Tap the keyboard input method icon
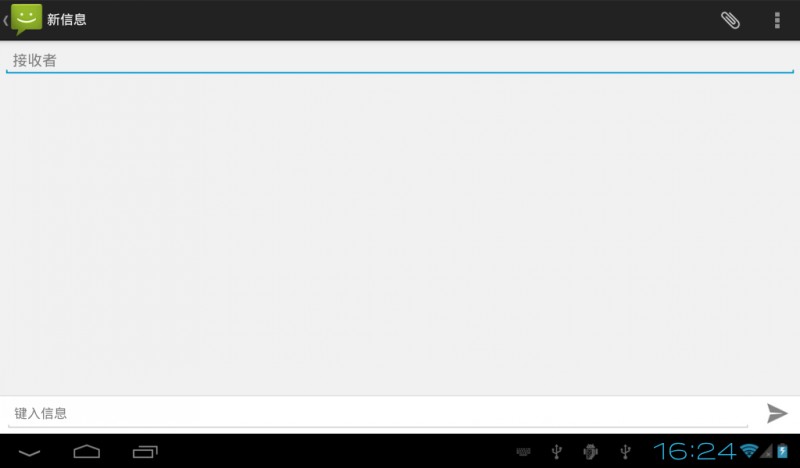This screenshot has height=468, width=800. click(523, 451)
